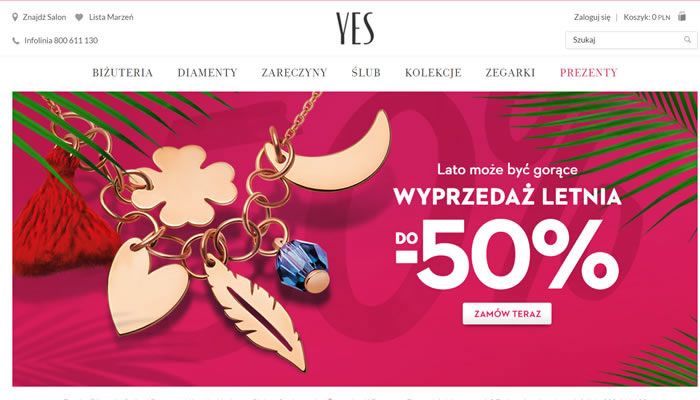Click the location pin icon by Znajdź Salon

click(x=15, y=17)
